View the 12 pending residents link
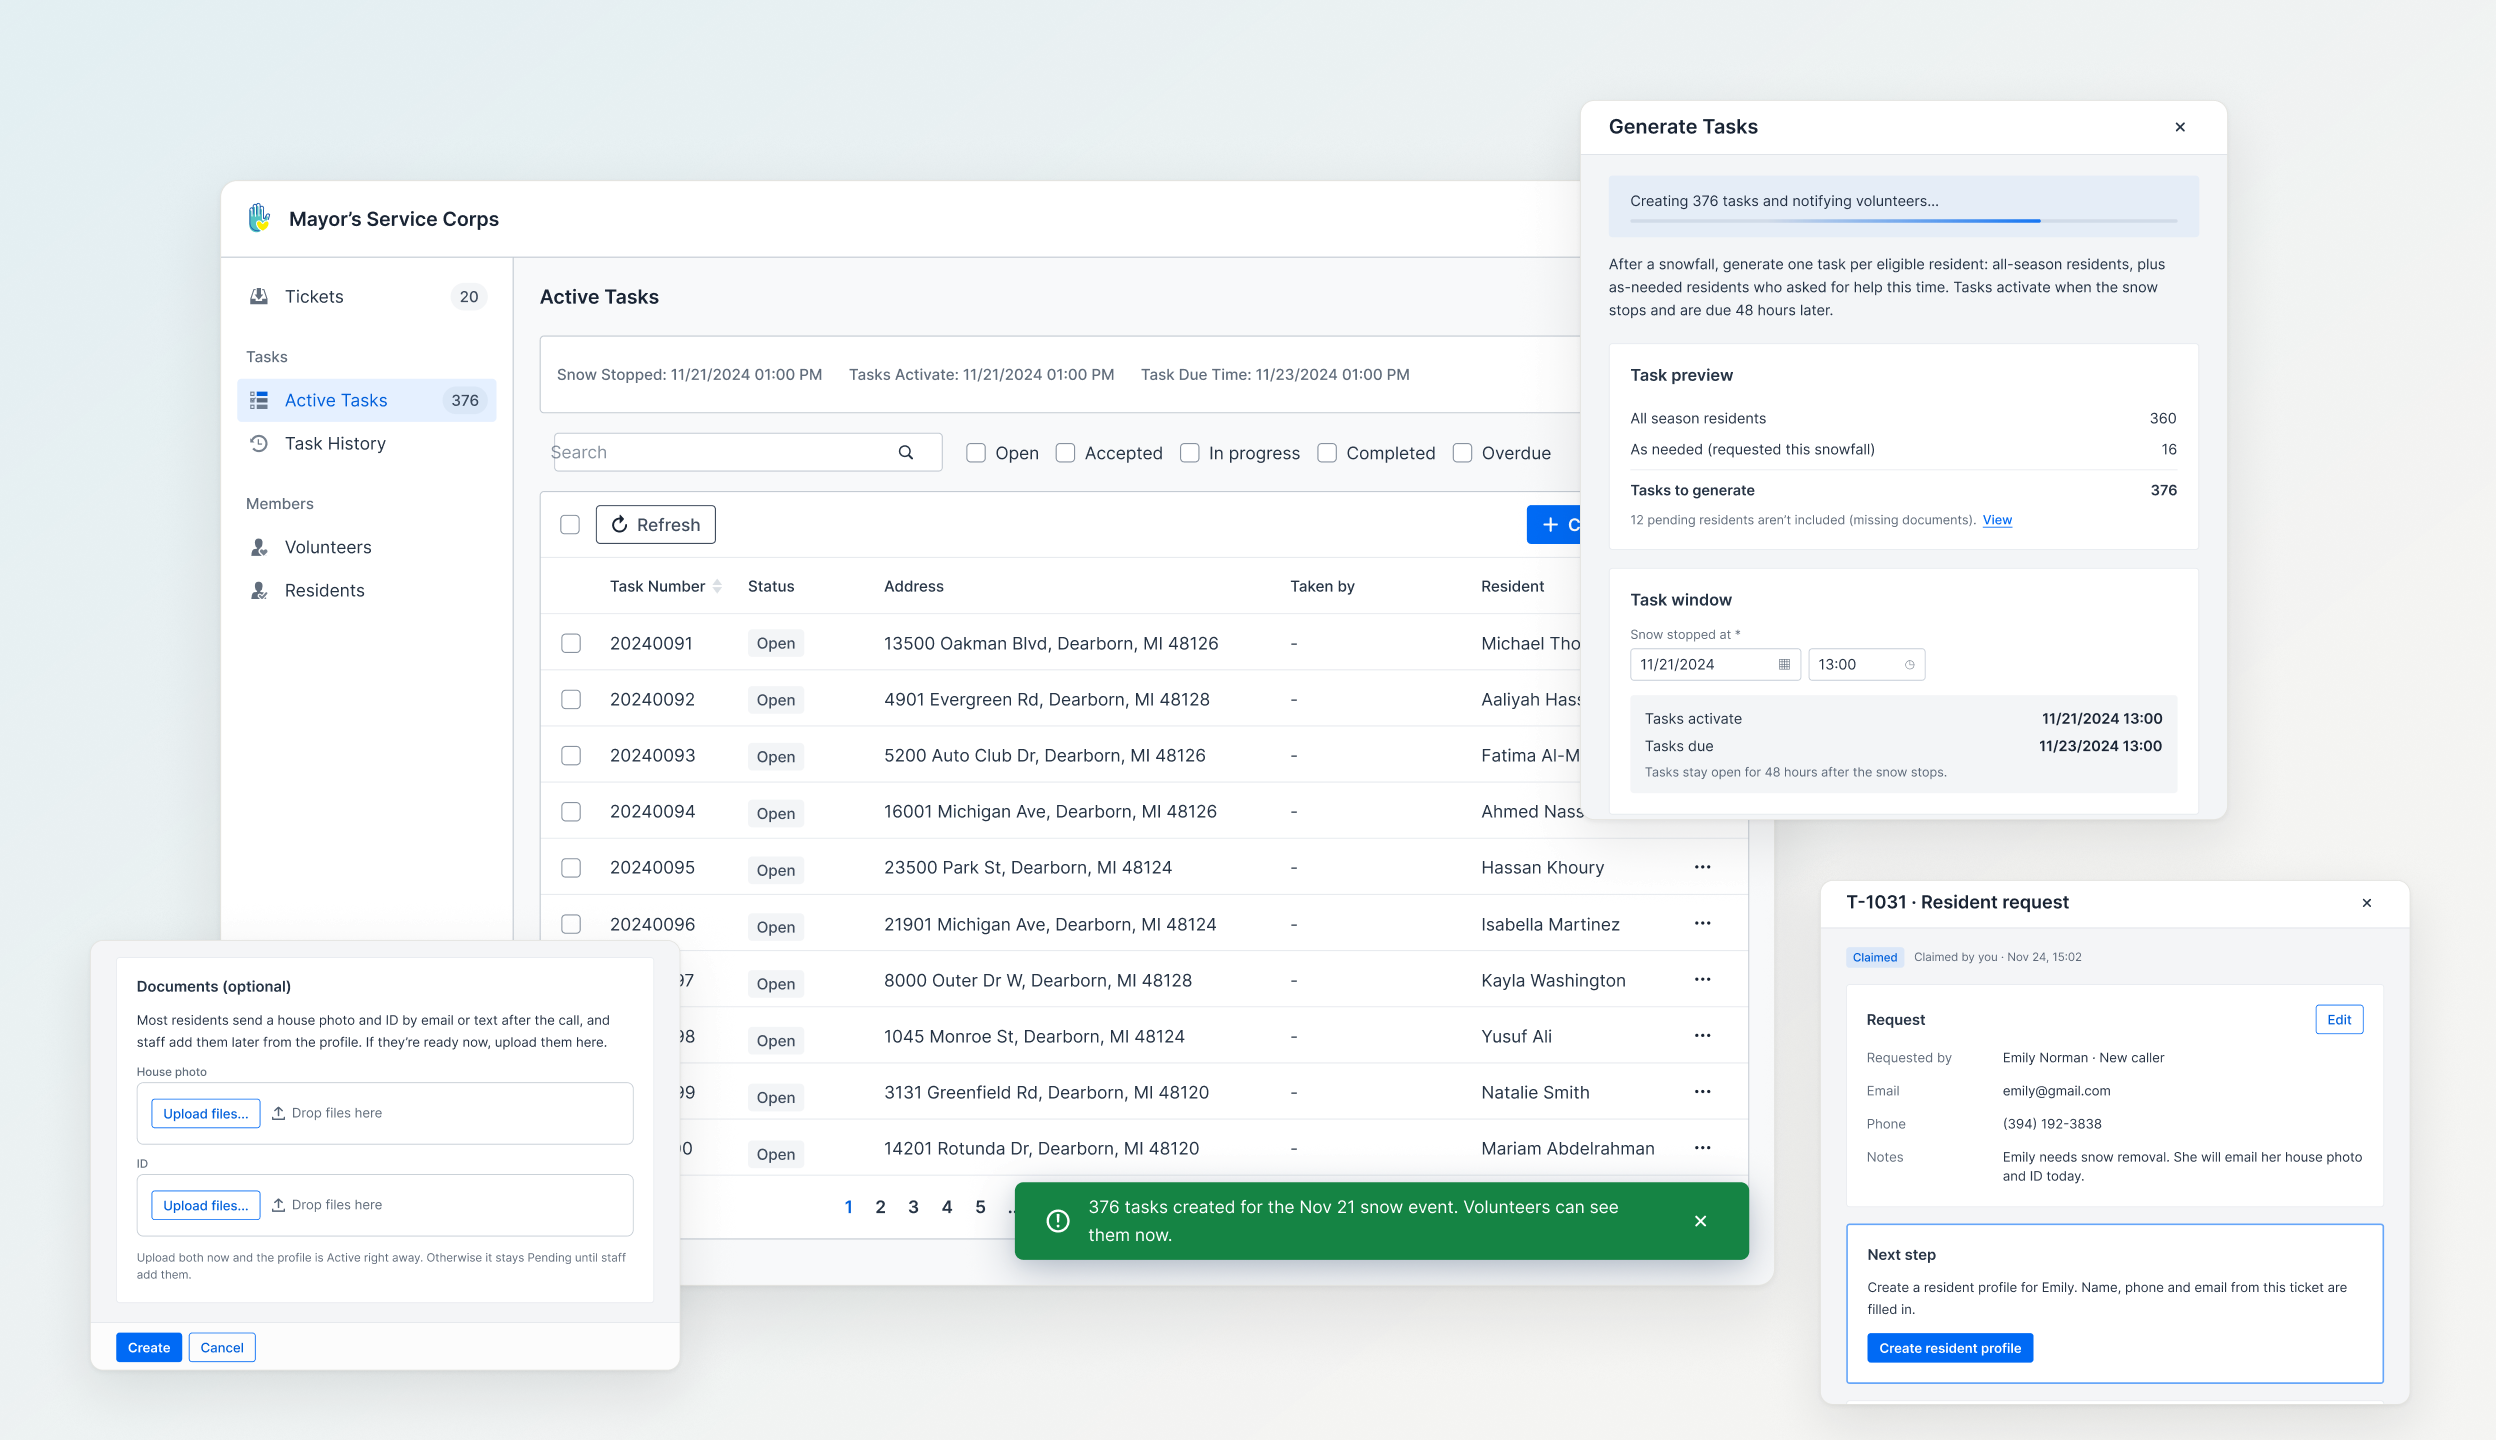The height and width of the screenshot is (1440, 2496). [1997, 520]
